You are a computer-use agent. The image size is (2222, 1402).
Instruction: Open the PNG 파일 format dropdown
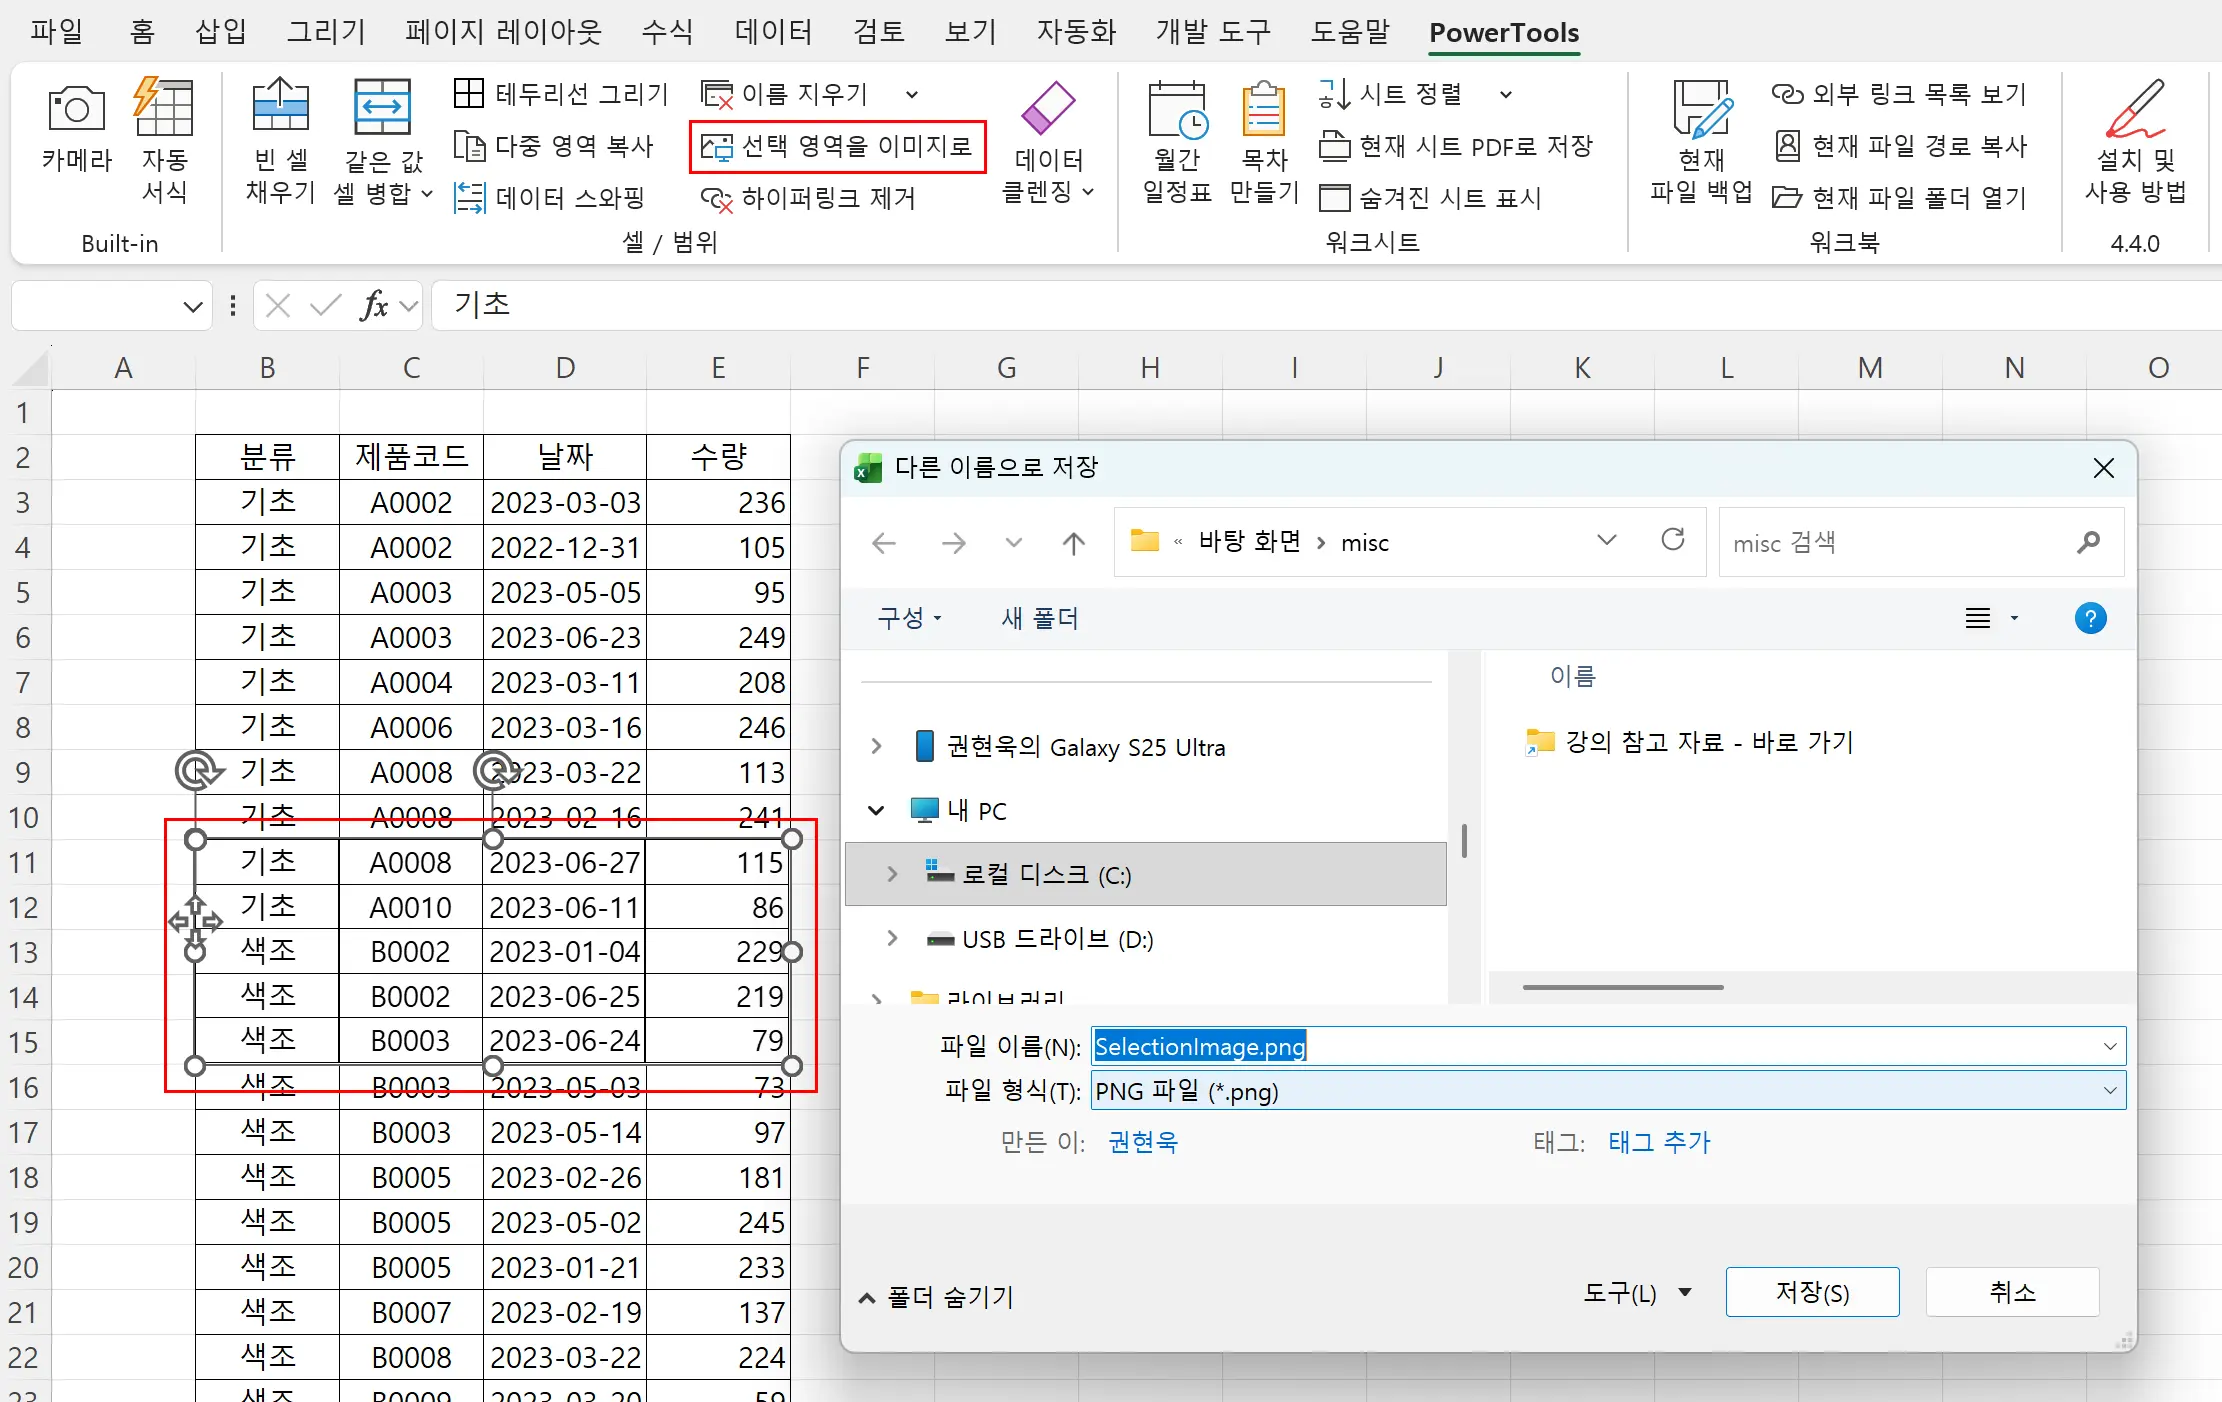(2110, 1090)
